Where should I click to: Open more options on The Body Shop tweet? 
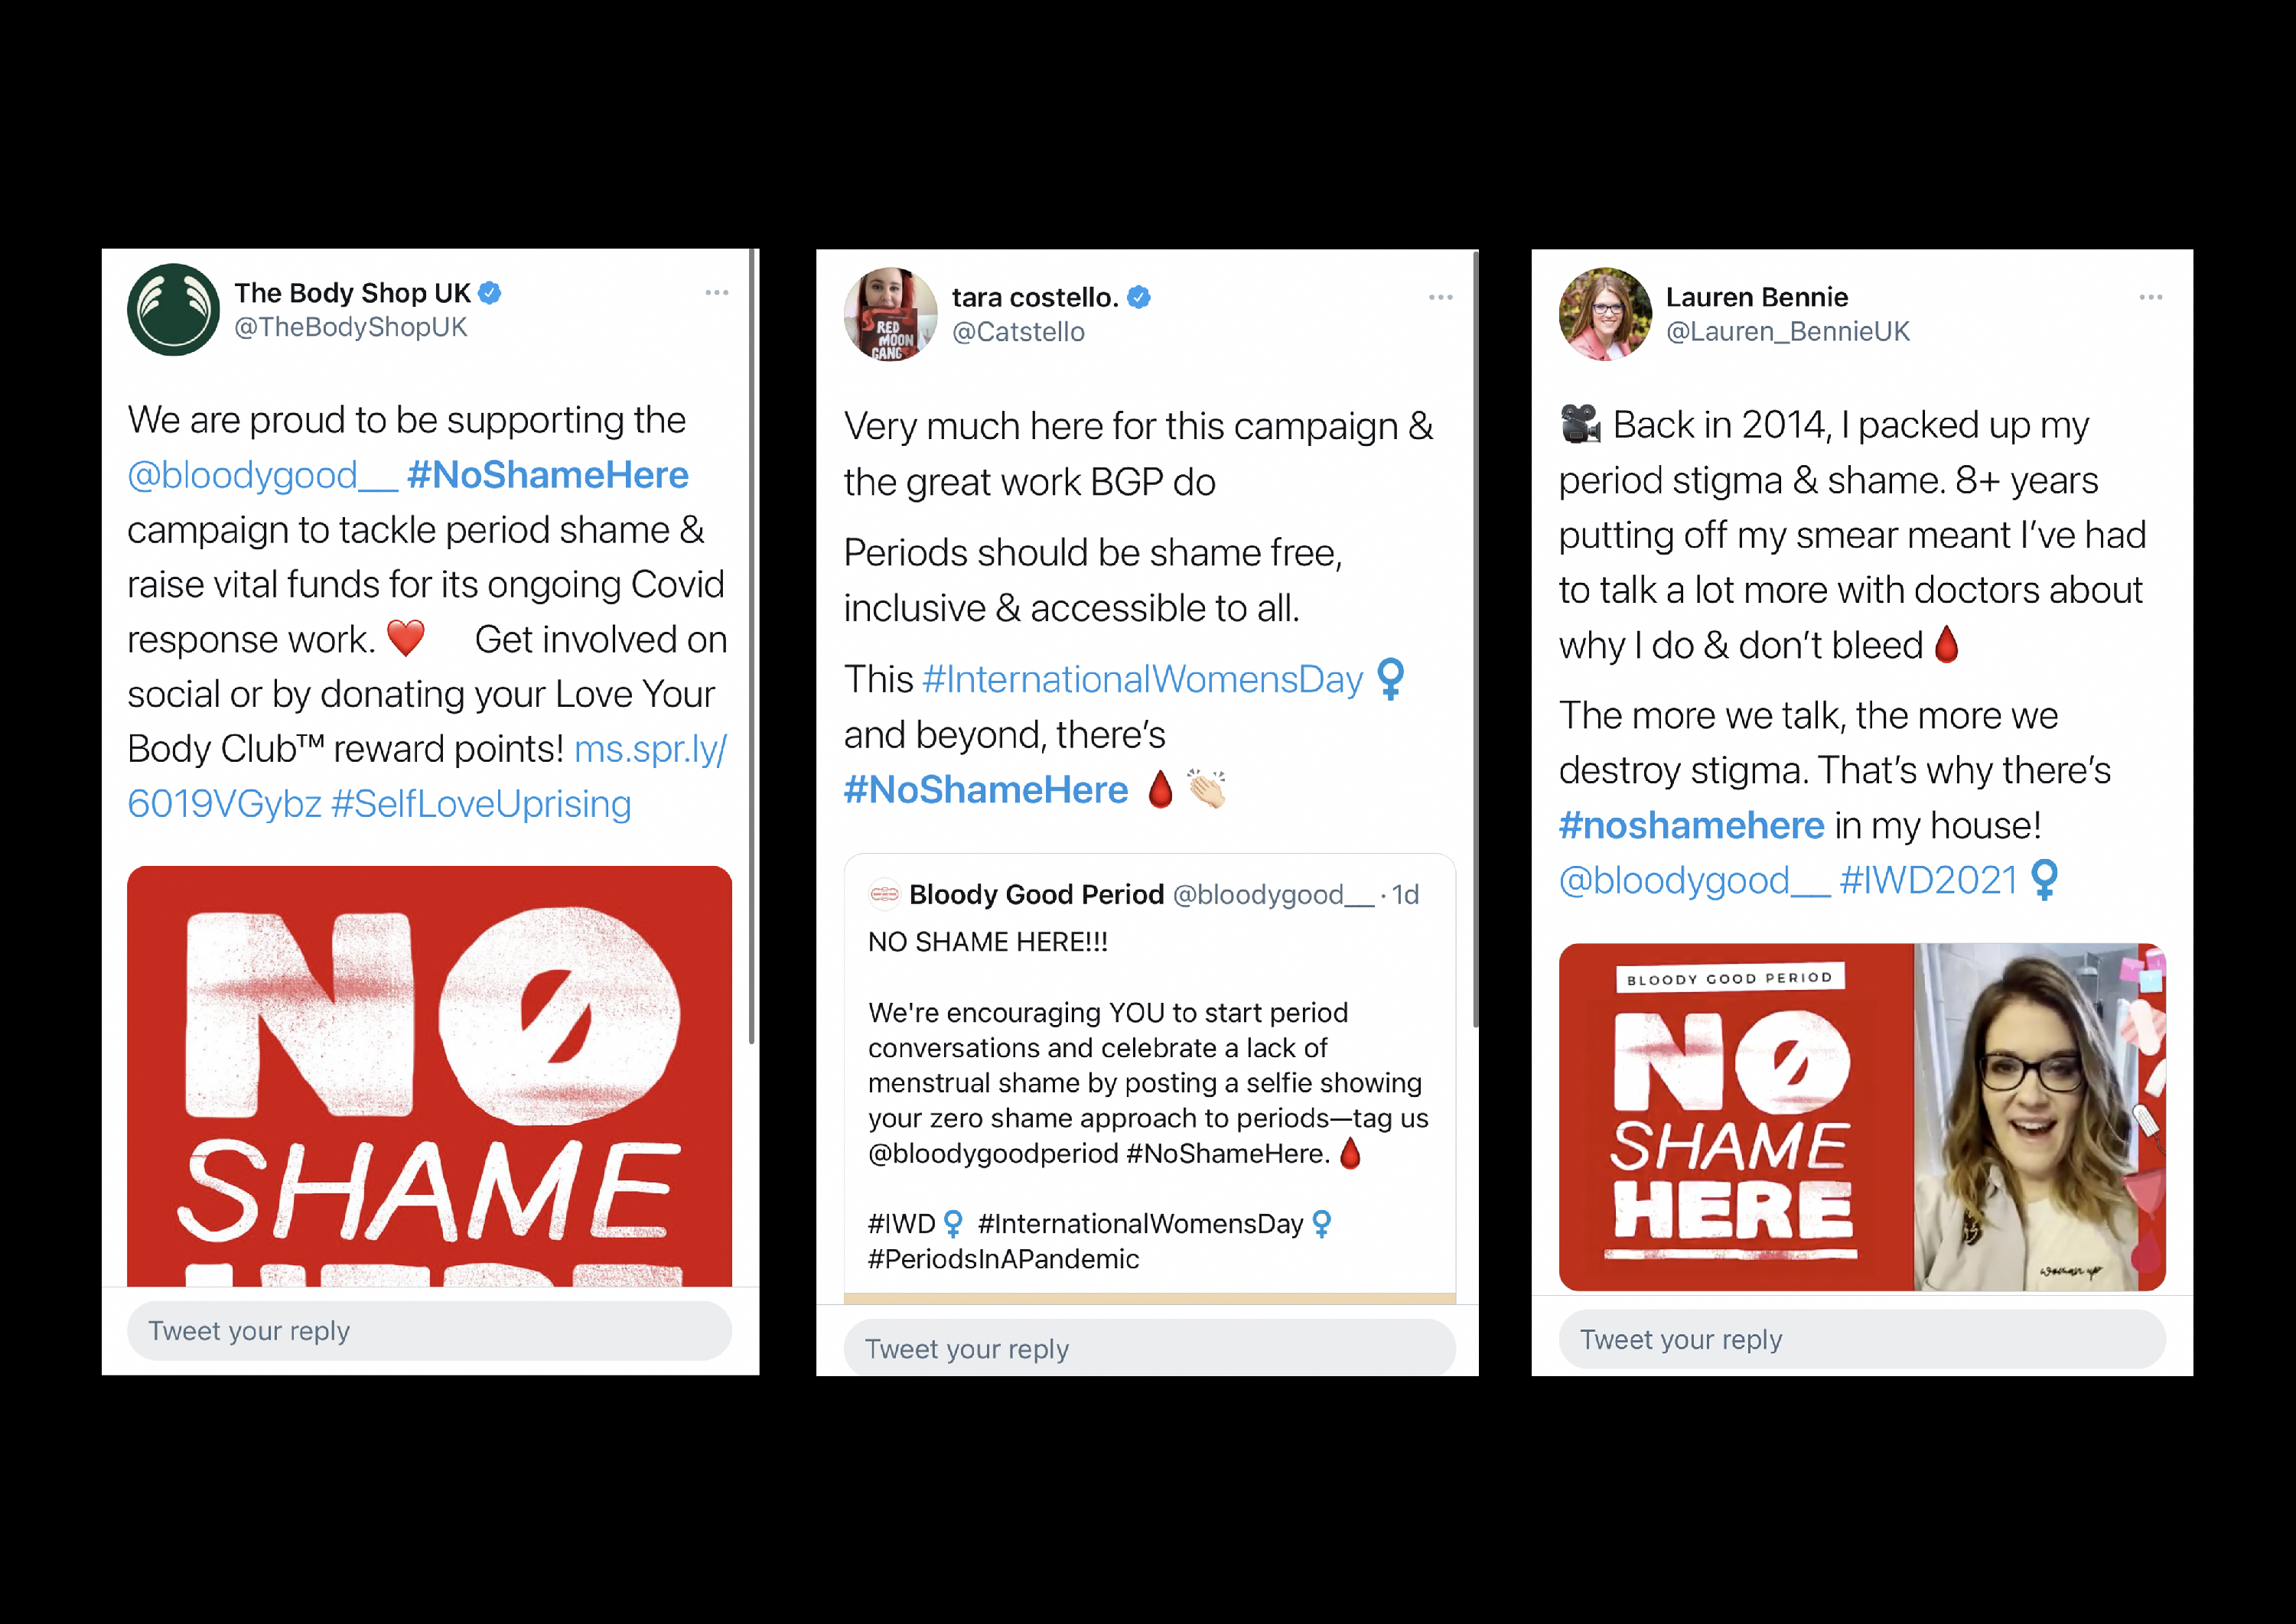coord(717,293)
